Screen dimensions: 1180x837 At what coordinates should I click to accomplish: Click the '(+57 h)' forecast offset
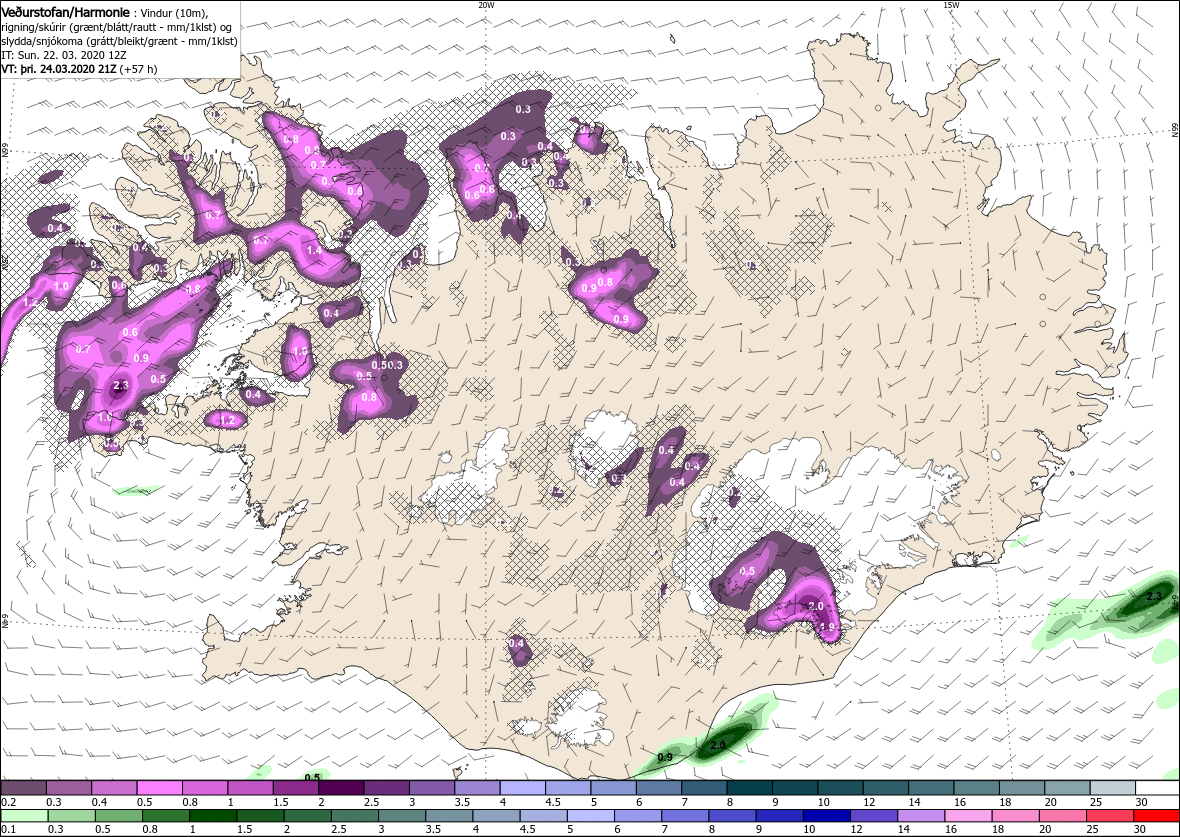[138, 69]
